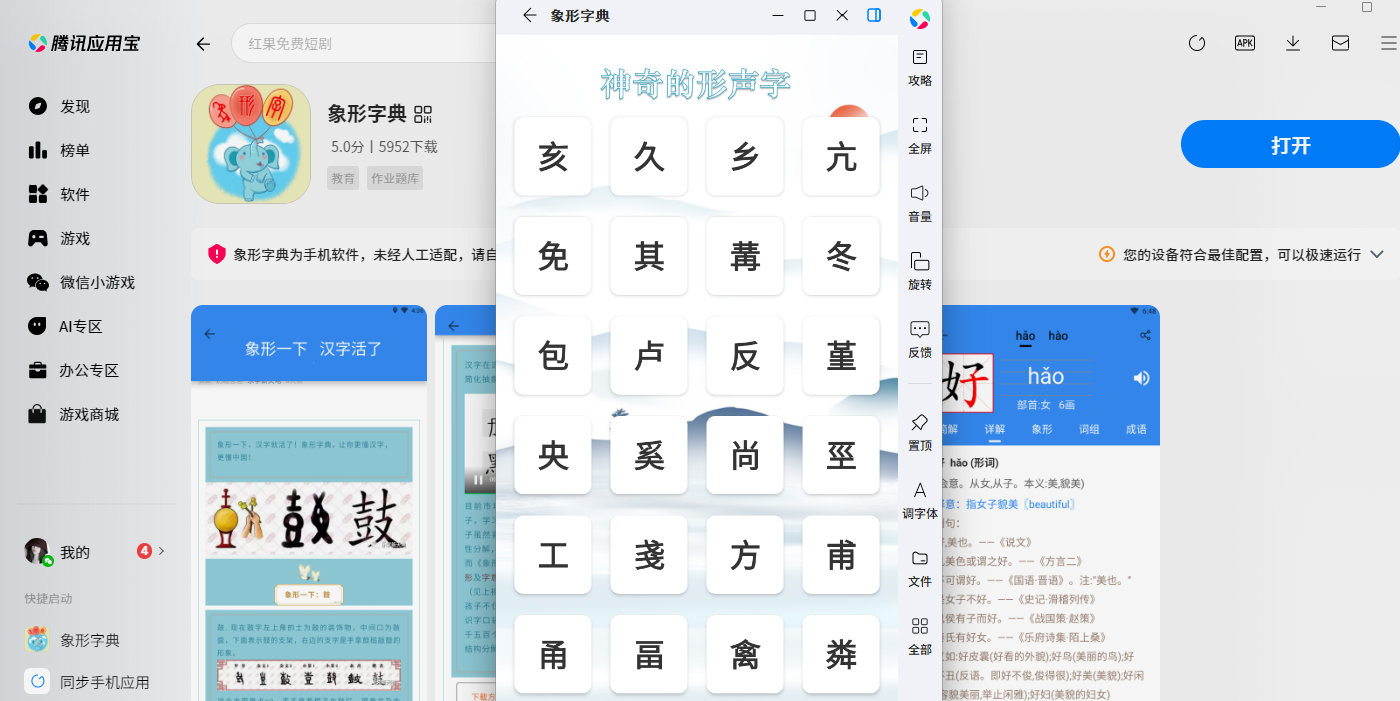1400x701 pixels.
Task: Click the blue 打开 button
Action: pyautogui.click(x=1290, y=145)
